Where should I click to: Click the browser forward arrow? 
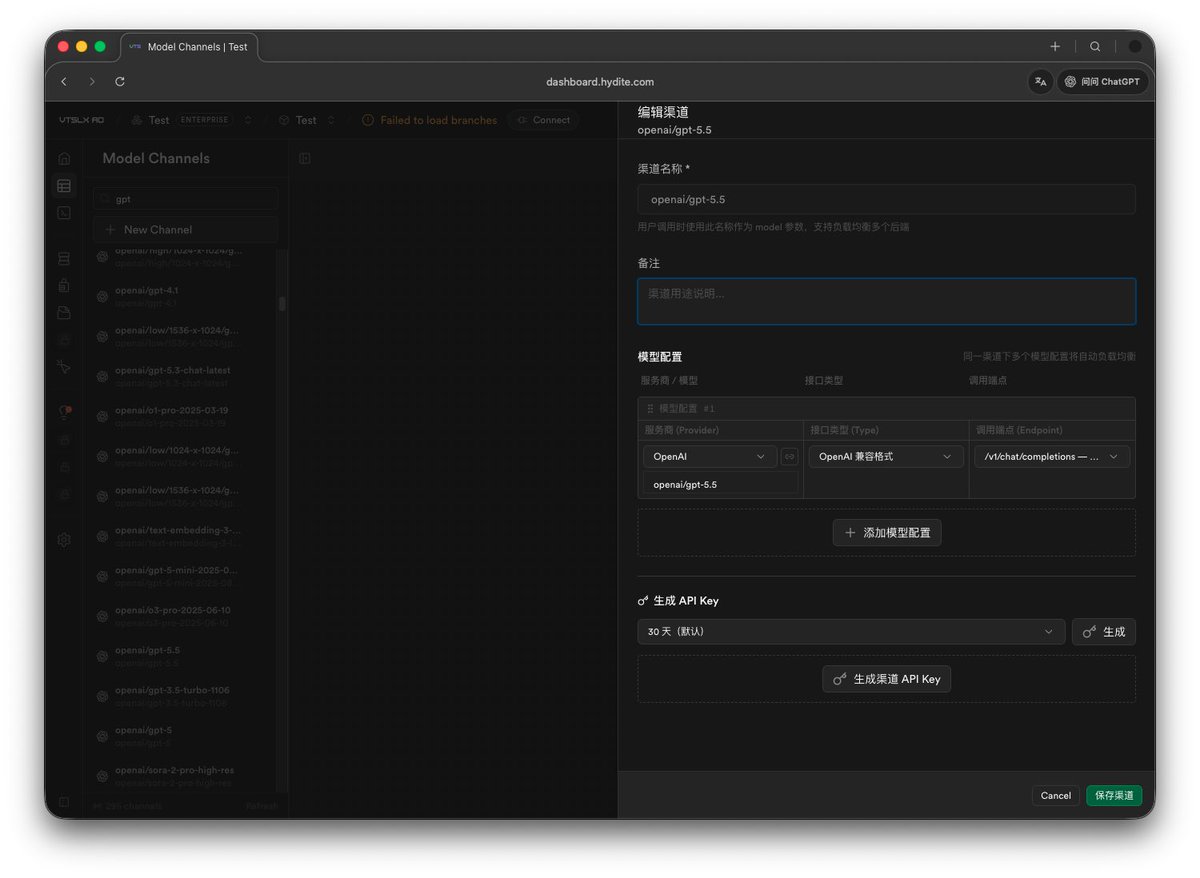[92, 82]
